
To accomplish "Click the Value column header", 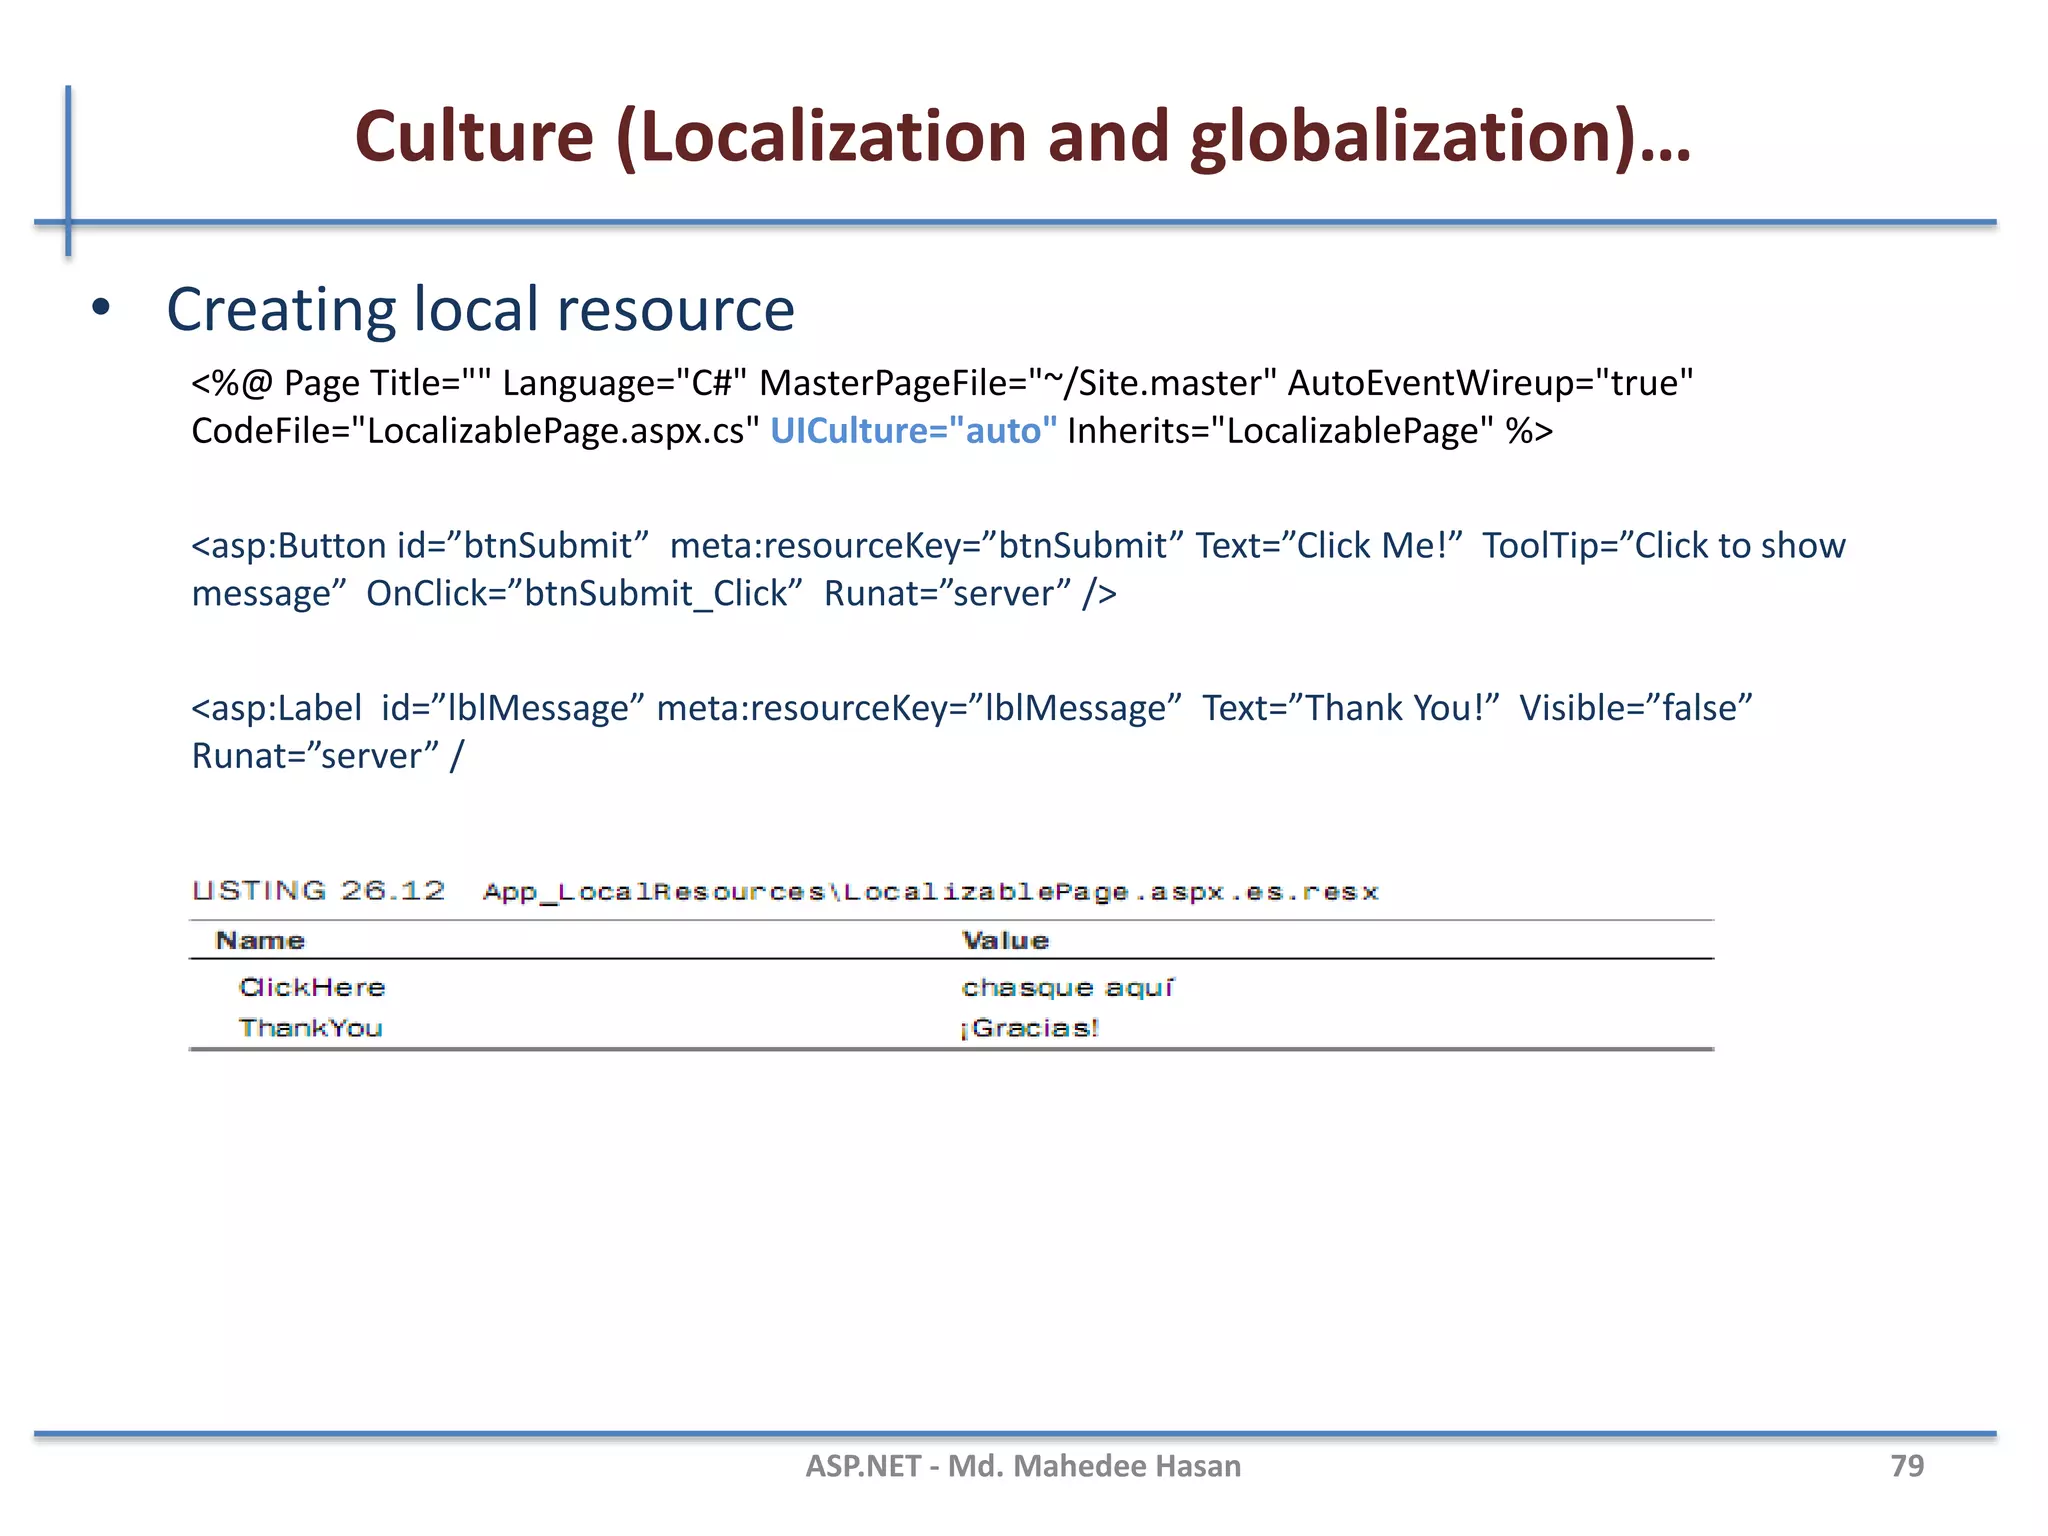I will (1005, 941).
